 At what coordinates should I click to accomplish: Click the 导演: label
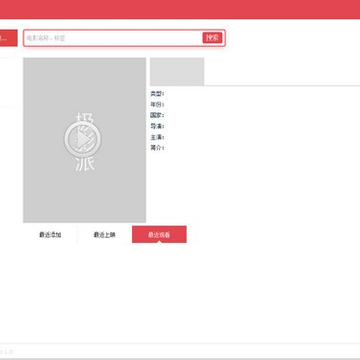point(157,126)
